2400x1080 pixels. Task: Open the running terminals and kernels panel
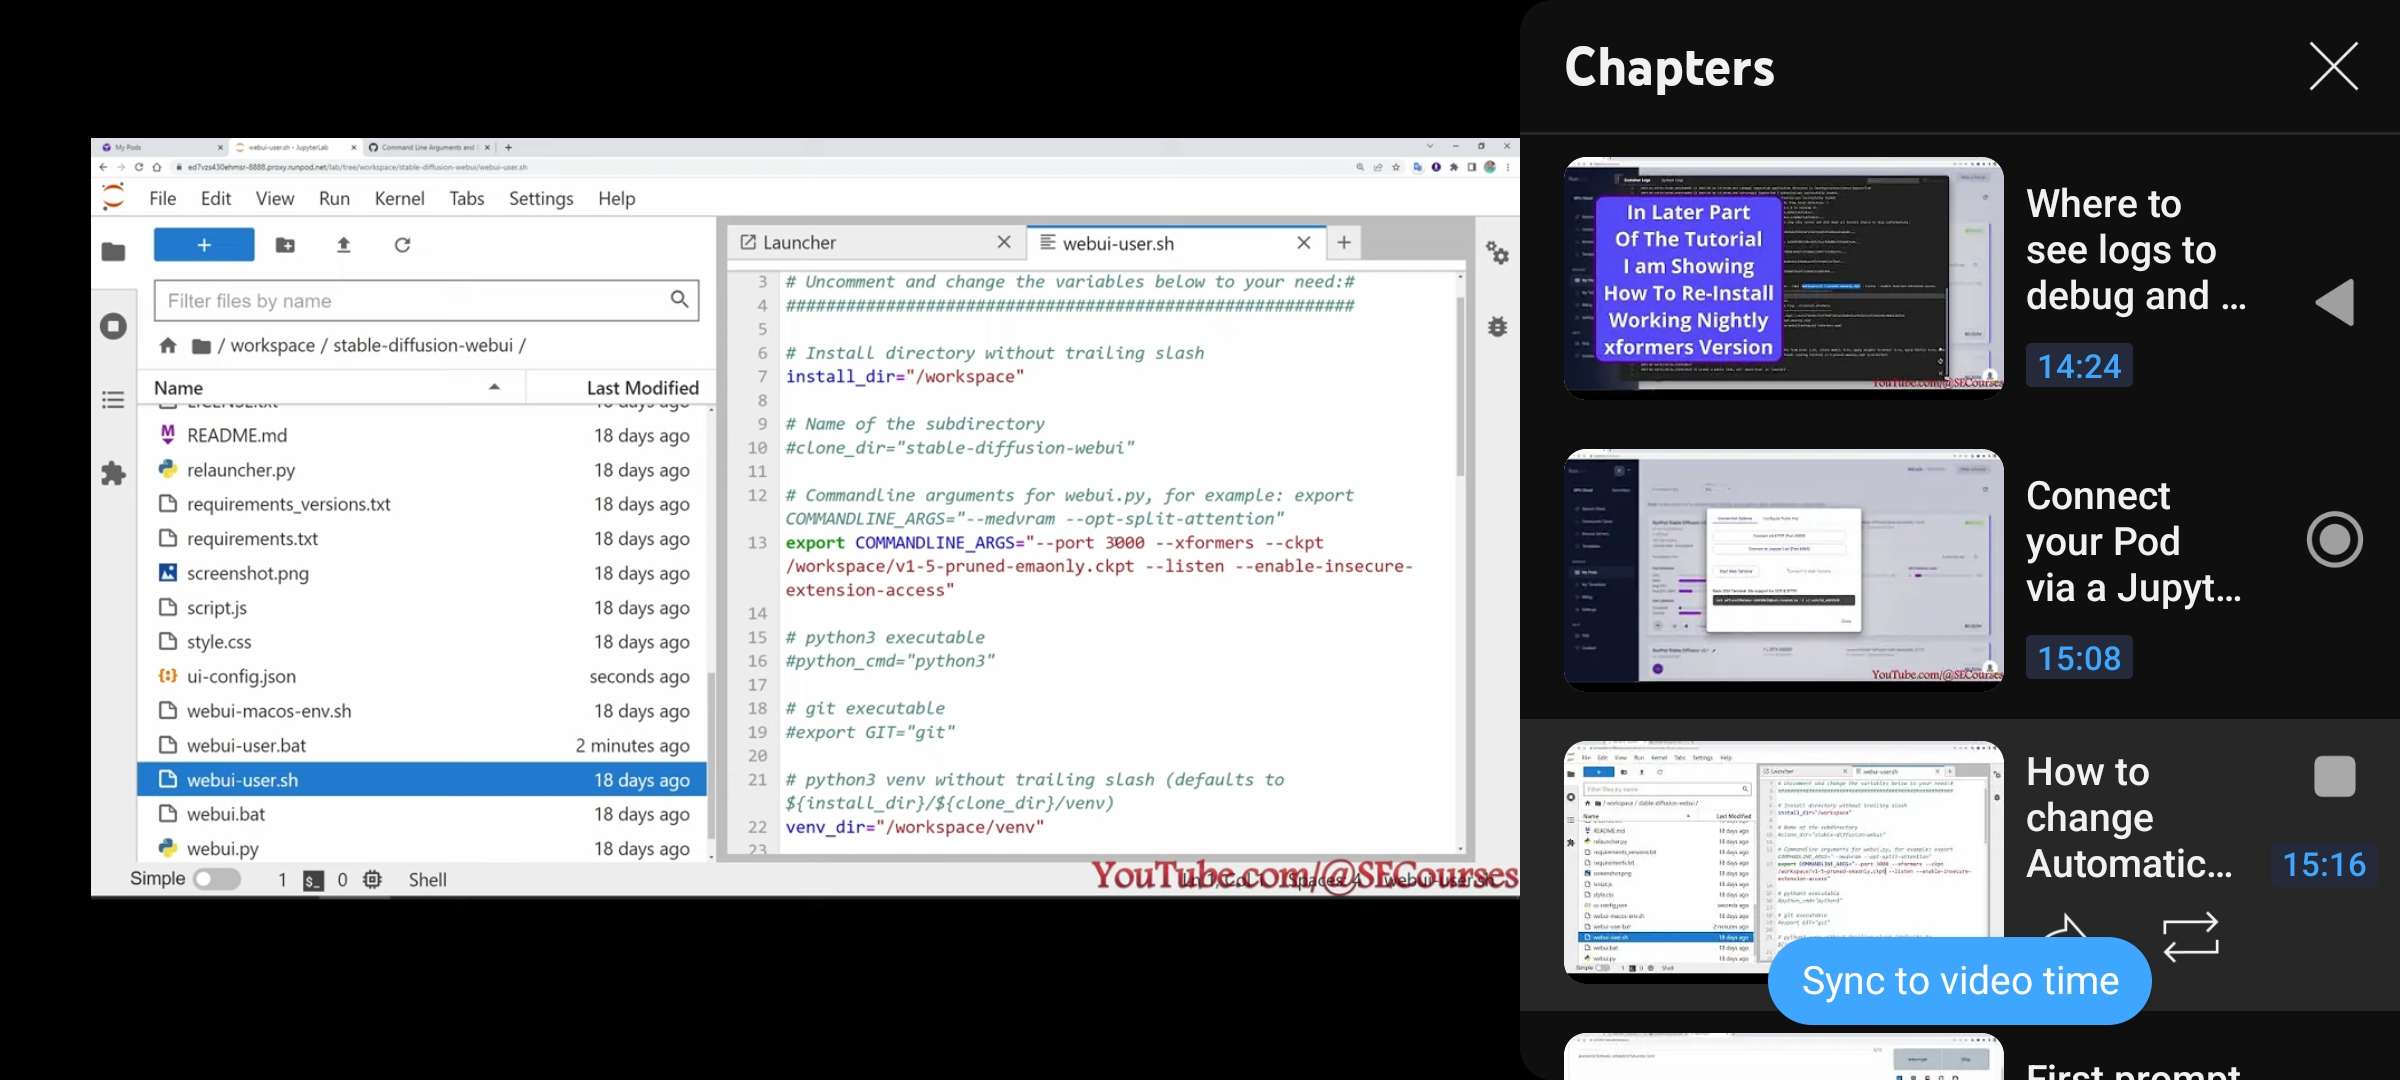pos(114,325)
